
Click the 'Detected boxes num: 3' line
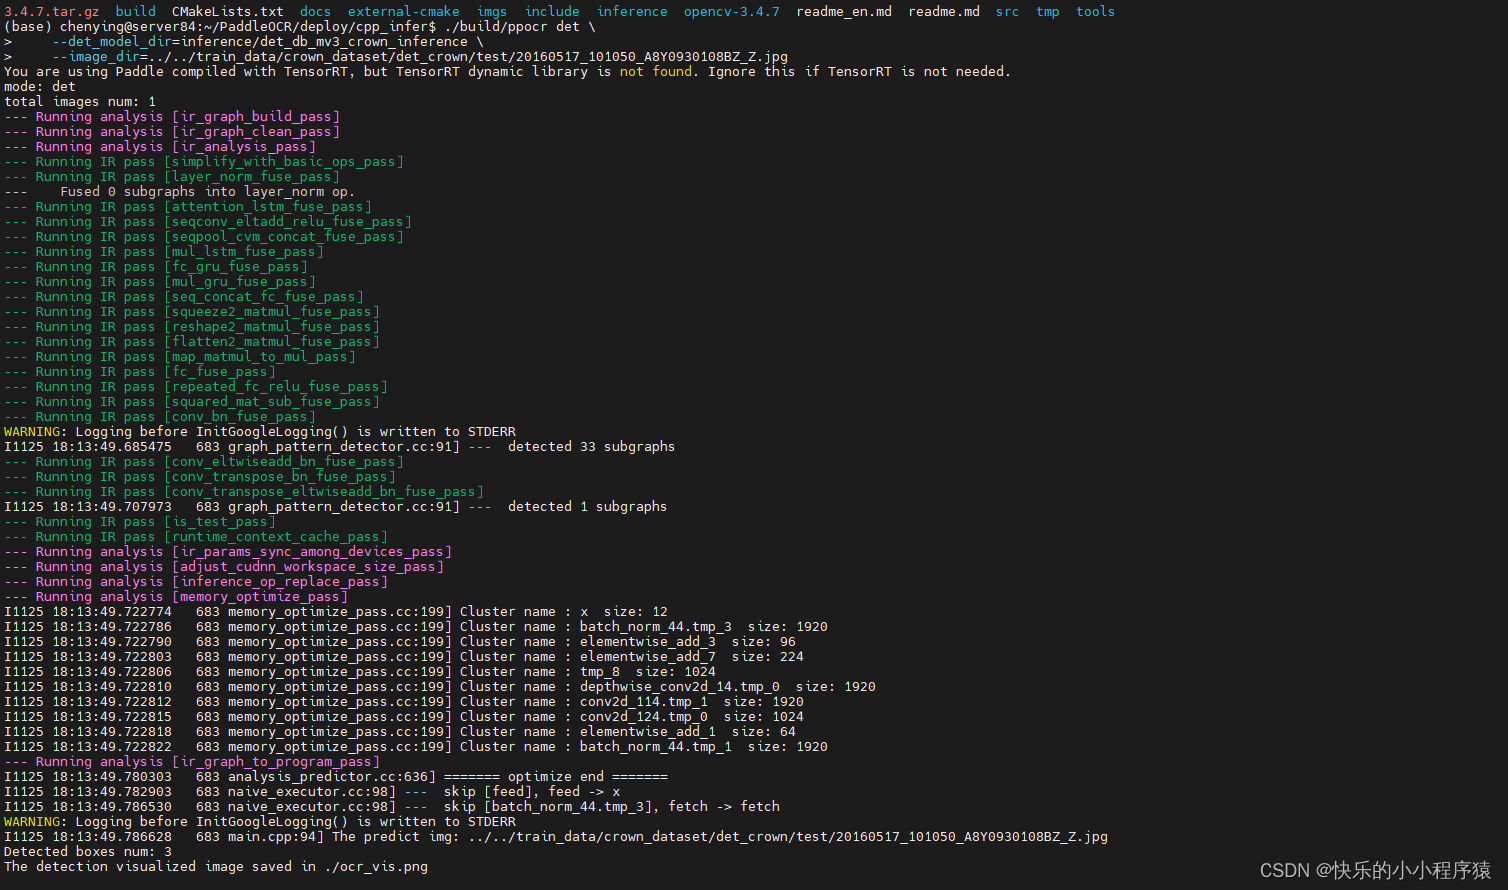(88, 852)
